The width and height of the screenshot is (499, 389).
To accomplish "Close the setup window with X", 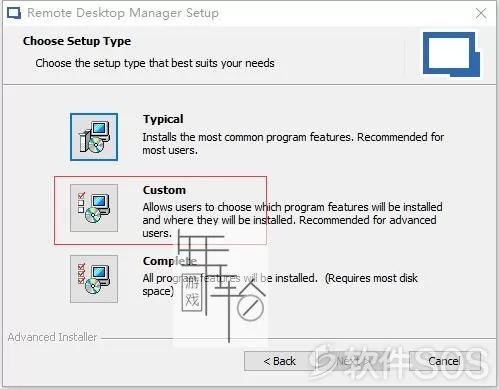I will coord(481,13).
